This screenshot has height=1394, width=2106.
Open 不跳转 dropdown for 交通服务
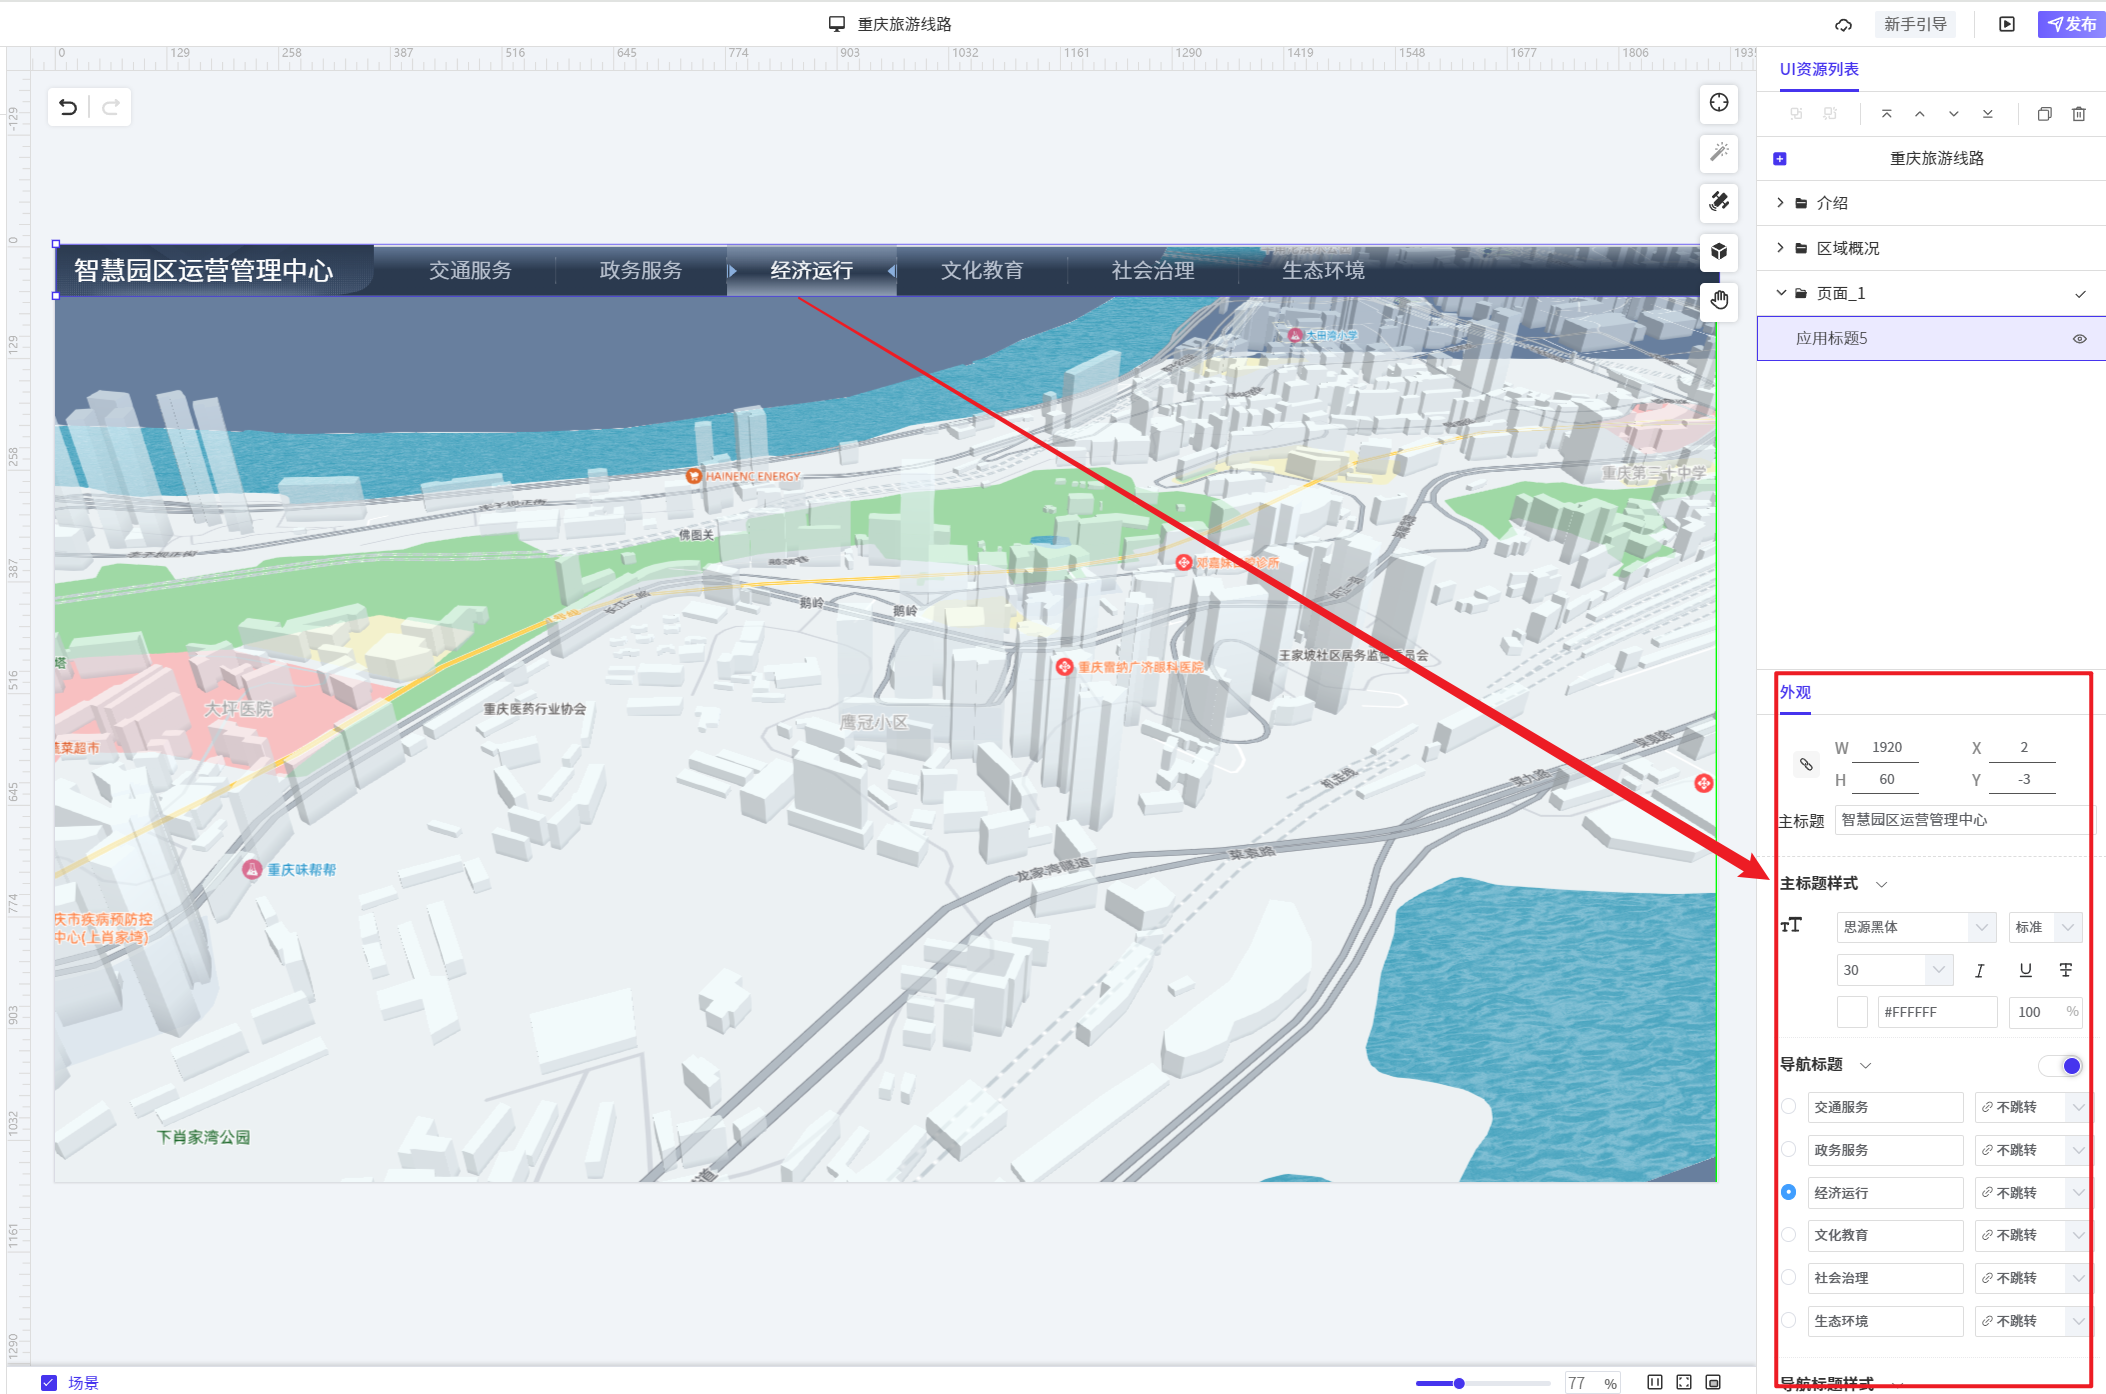2032,1107
